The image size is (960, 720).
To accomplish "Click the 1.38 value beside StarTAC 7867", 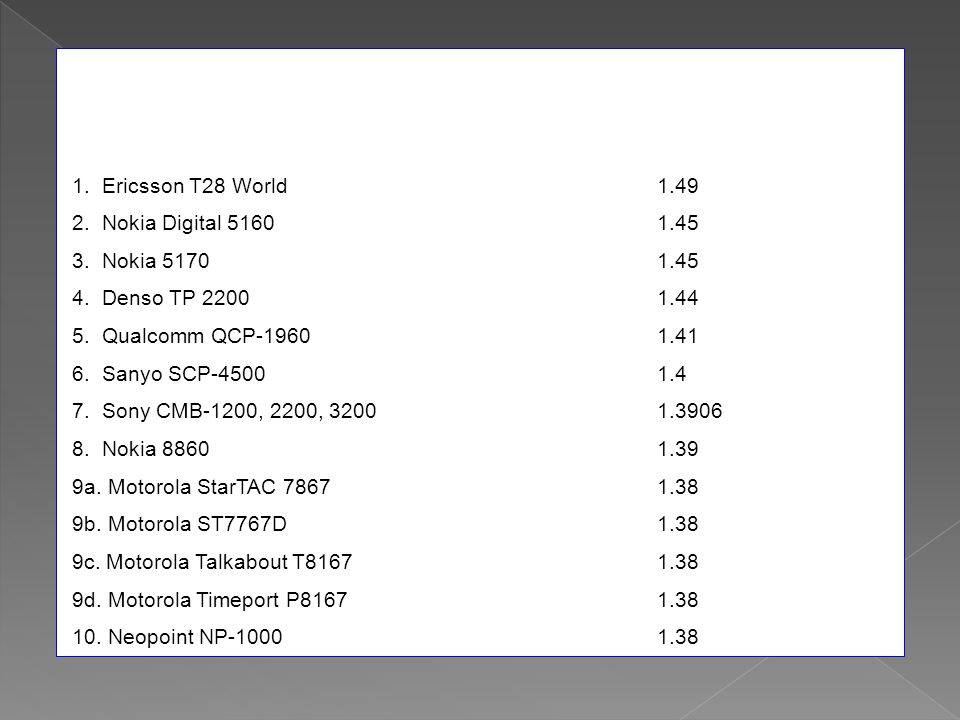I will tap(678, 487).
